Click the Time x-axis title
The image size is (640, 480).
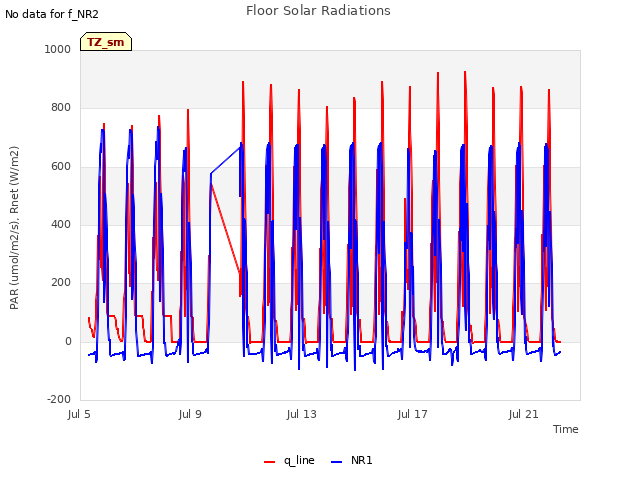[566, 429]
